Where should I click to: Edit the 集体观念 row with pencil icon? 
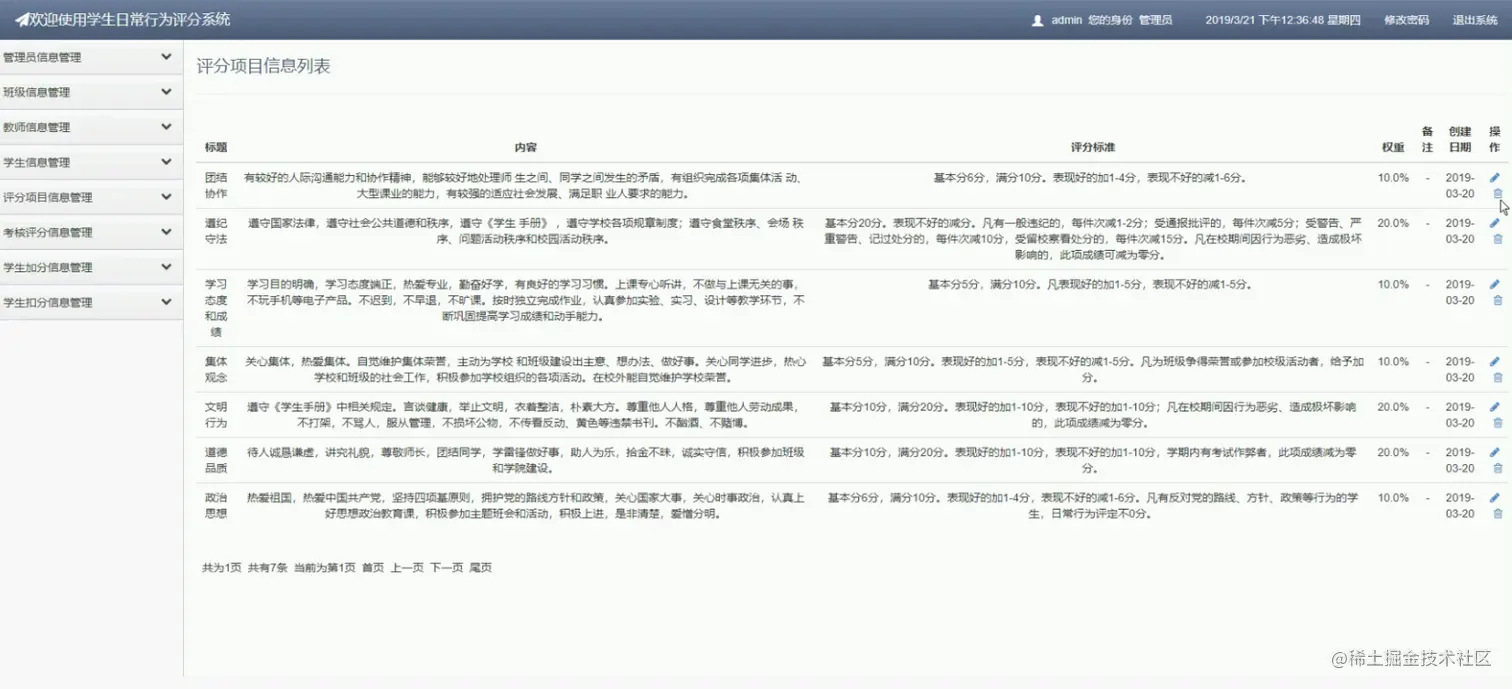click(x=1495, y=362)
